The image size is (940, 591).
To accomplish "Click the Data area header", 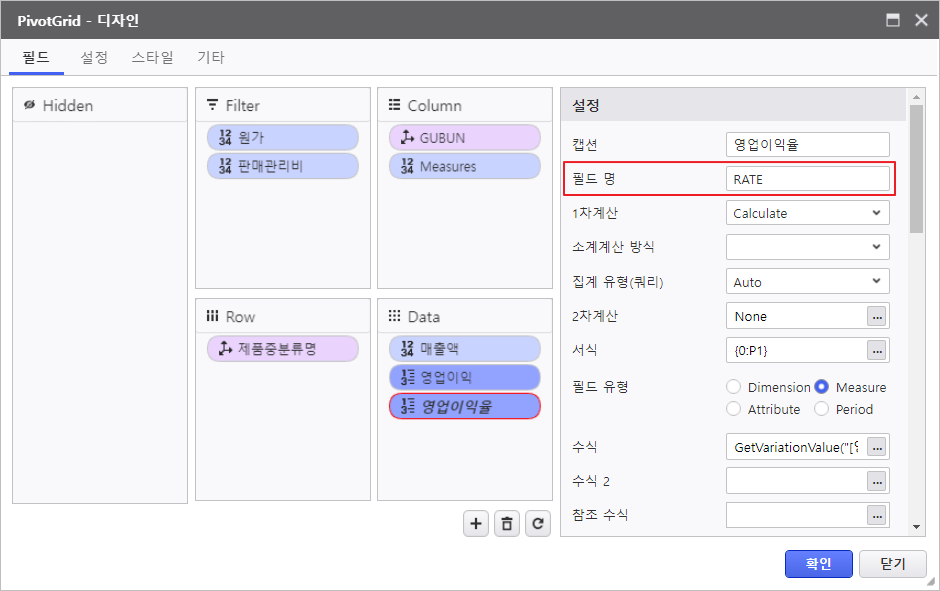I will point(465,316).
